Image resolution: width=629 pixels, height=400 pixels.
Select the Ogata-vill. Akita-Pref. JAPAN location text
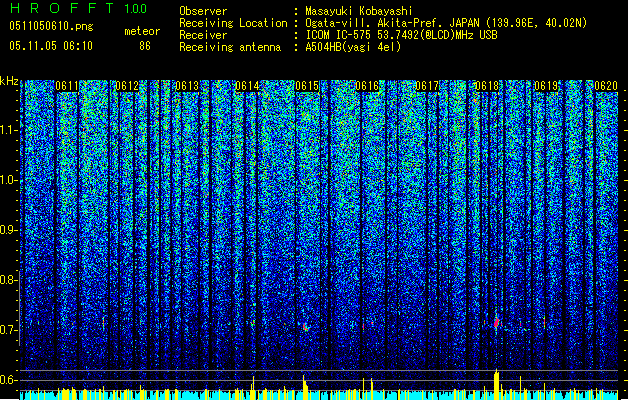tap(446, 23)
